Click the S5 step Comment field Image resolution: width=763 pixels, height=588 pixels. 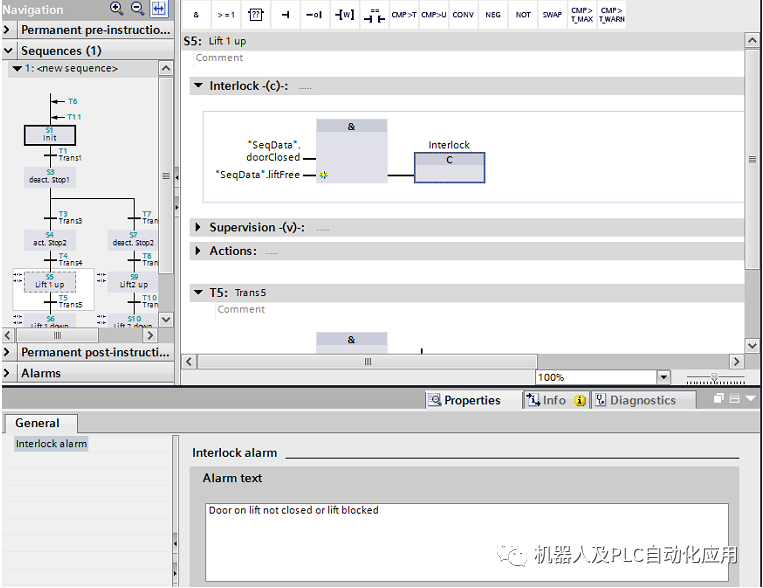219,58
